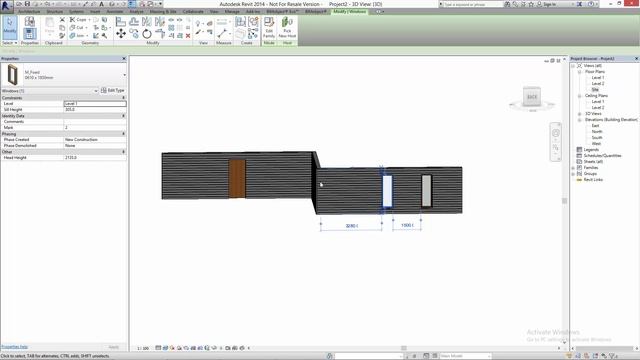This screenshot has width=640, height=360.
Task: Collapse the Other section
Action: (124, 152)
